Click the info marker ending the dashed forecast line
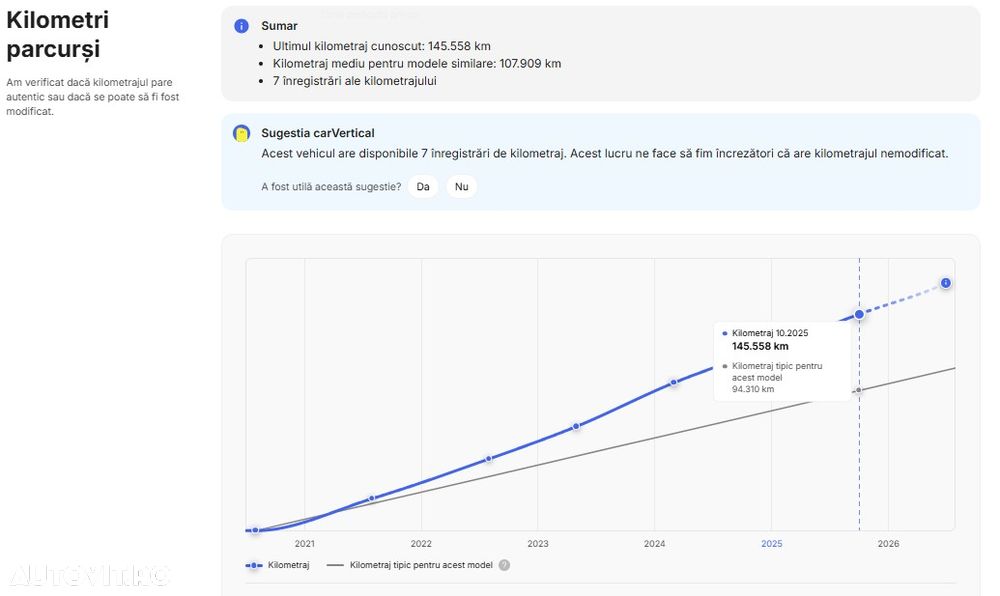Image resolution: width=1000 pixels, height=596 pixels. [x=945, y=283]
